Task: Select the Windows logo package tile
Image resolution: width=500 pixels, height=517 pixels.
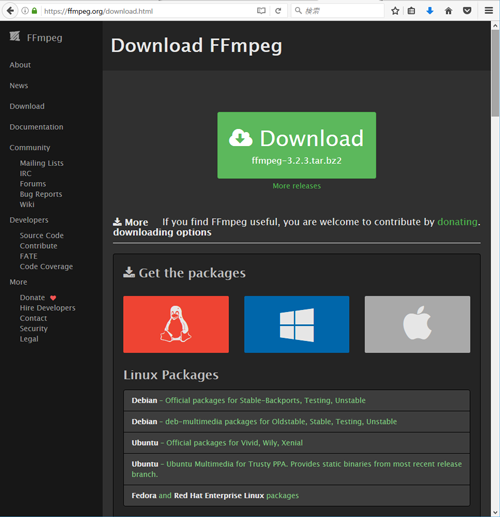Action: (297, 324)
